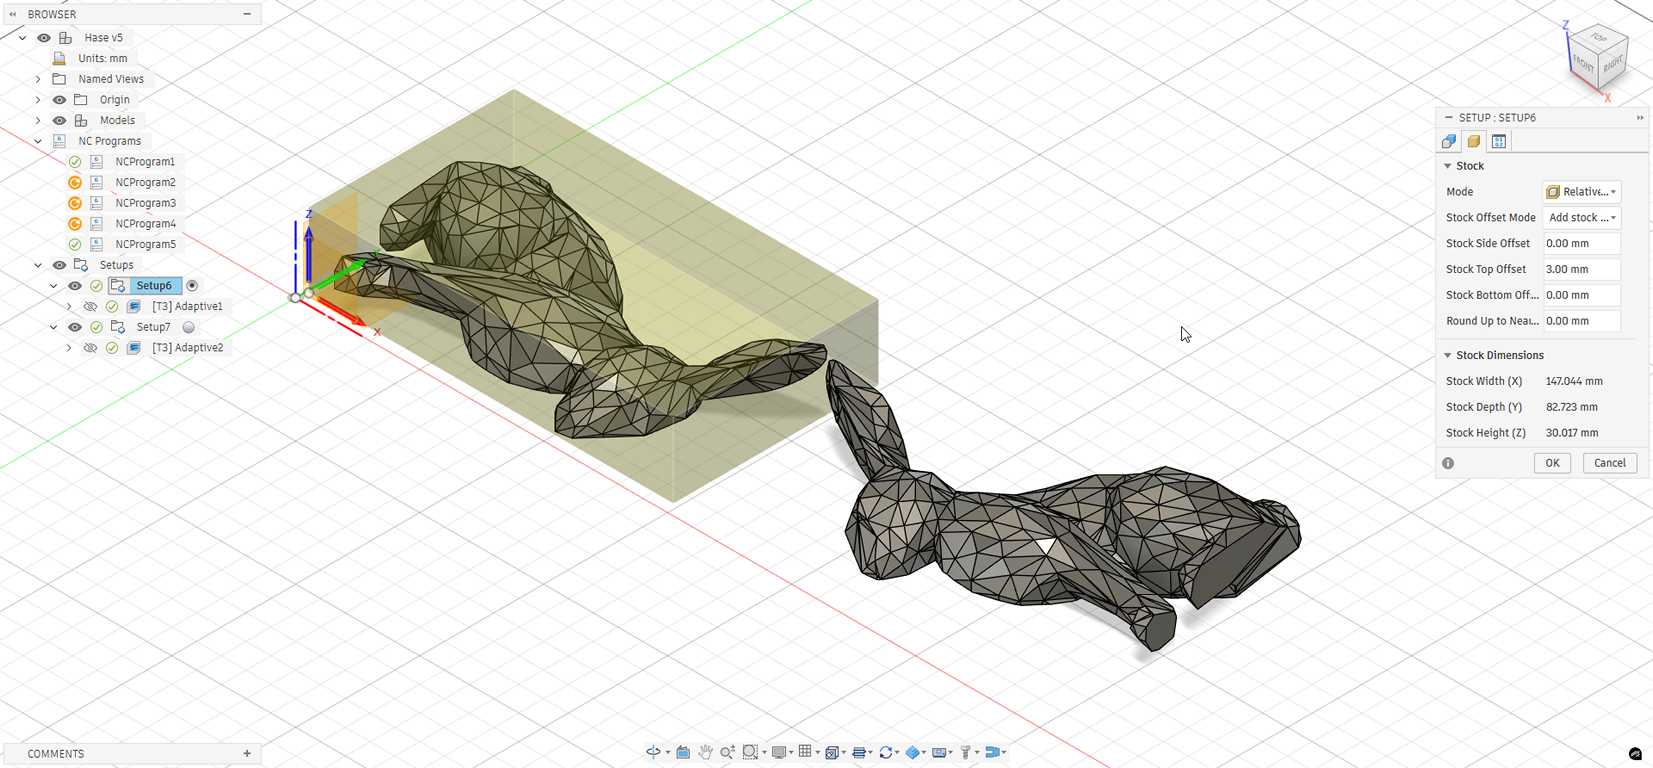Confirm setup with OK button
Screen dimensions: 1653x768
click(1552, 463)
